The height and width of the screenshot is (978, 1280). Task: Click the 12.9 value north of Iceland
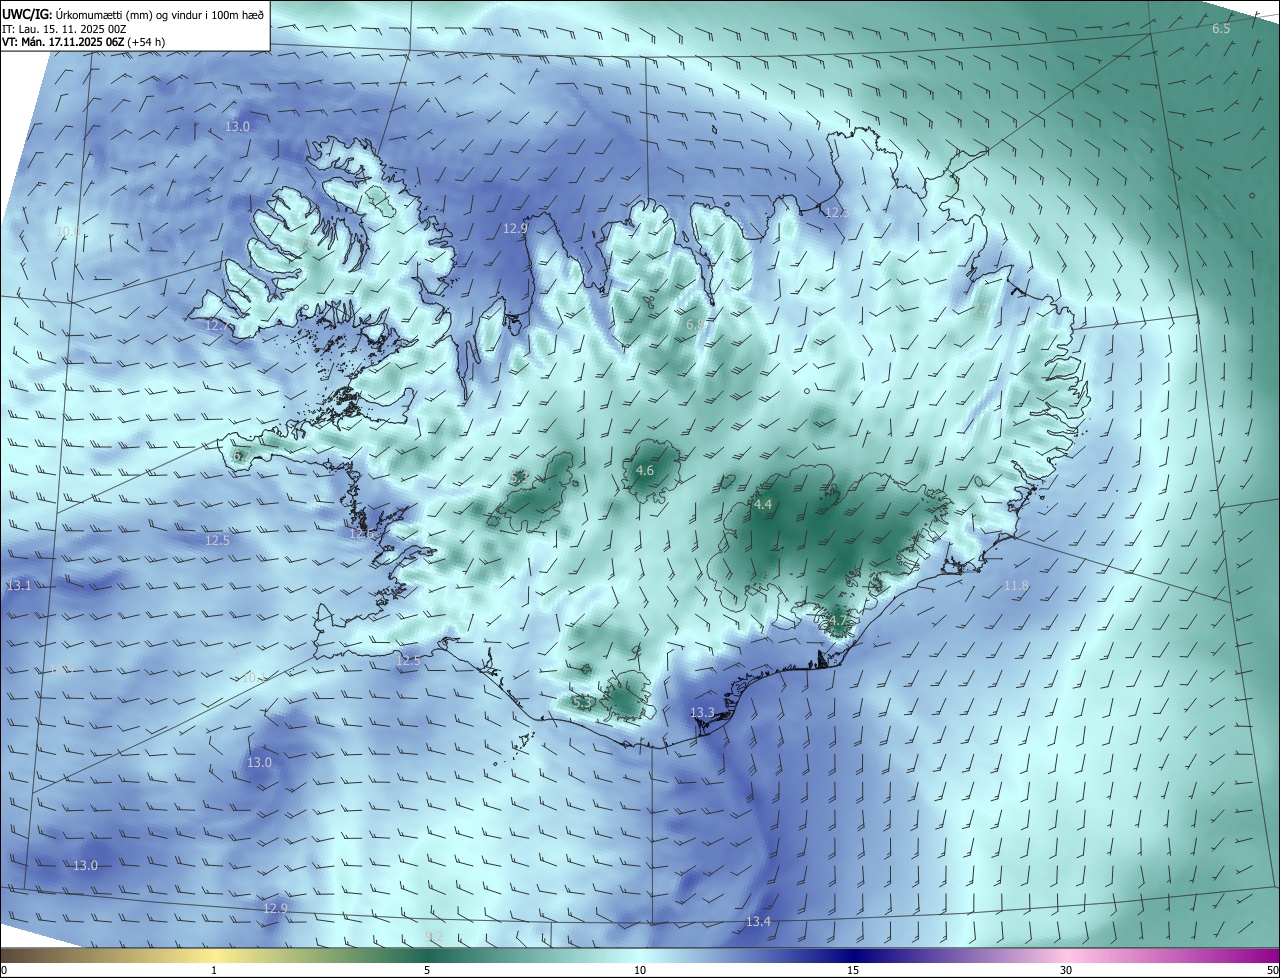point(514,229)
